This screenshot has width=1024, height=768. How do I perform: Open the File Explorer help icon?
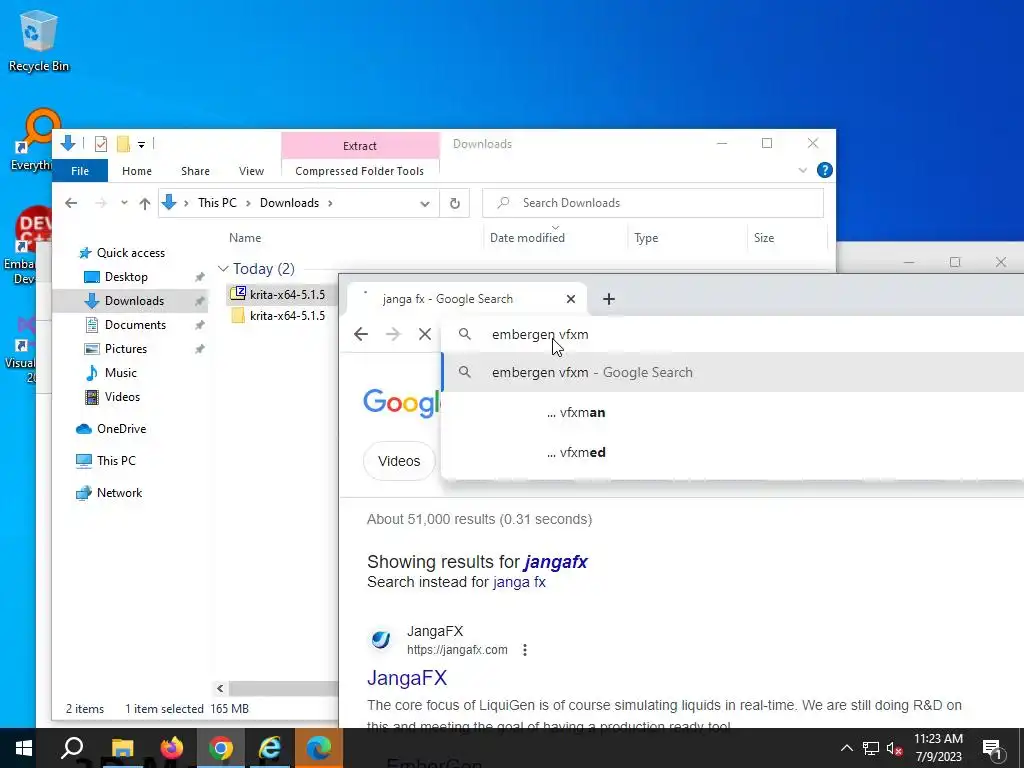[x=825, y=170]
